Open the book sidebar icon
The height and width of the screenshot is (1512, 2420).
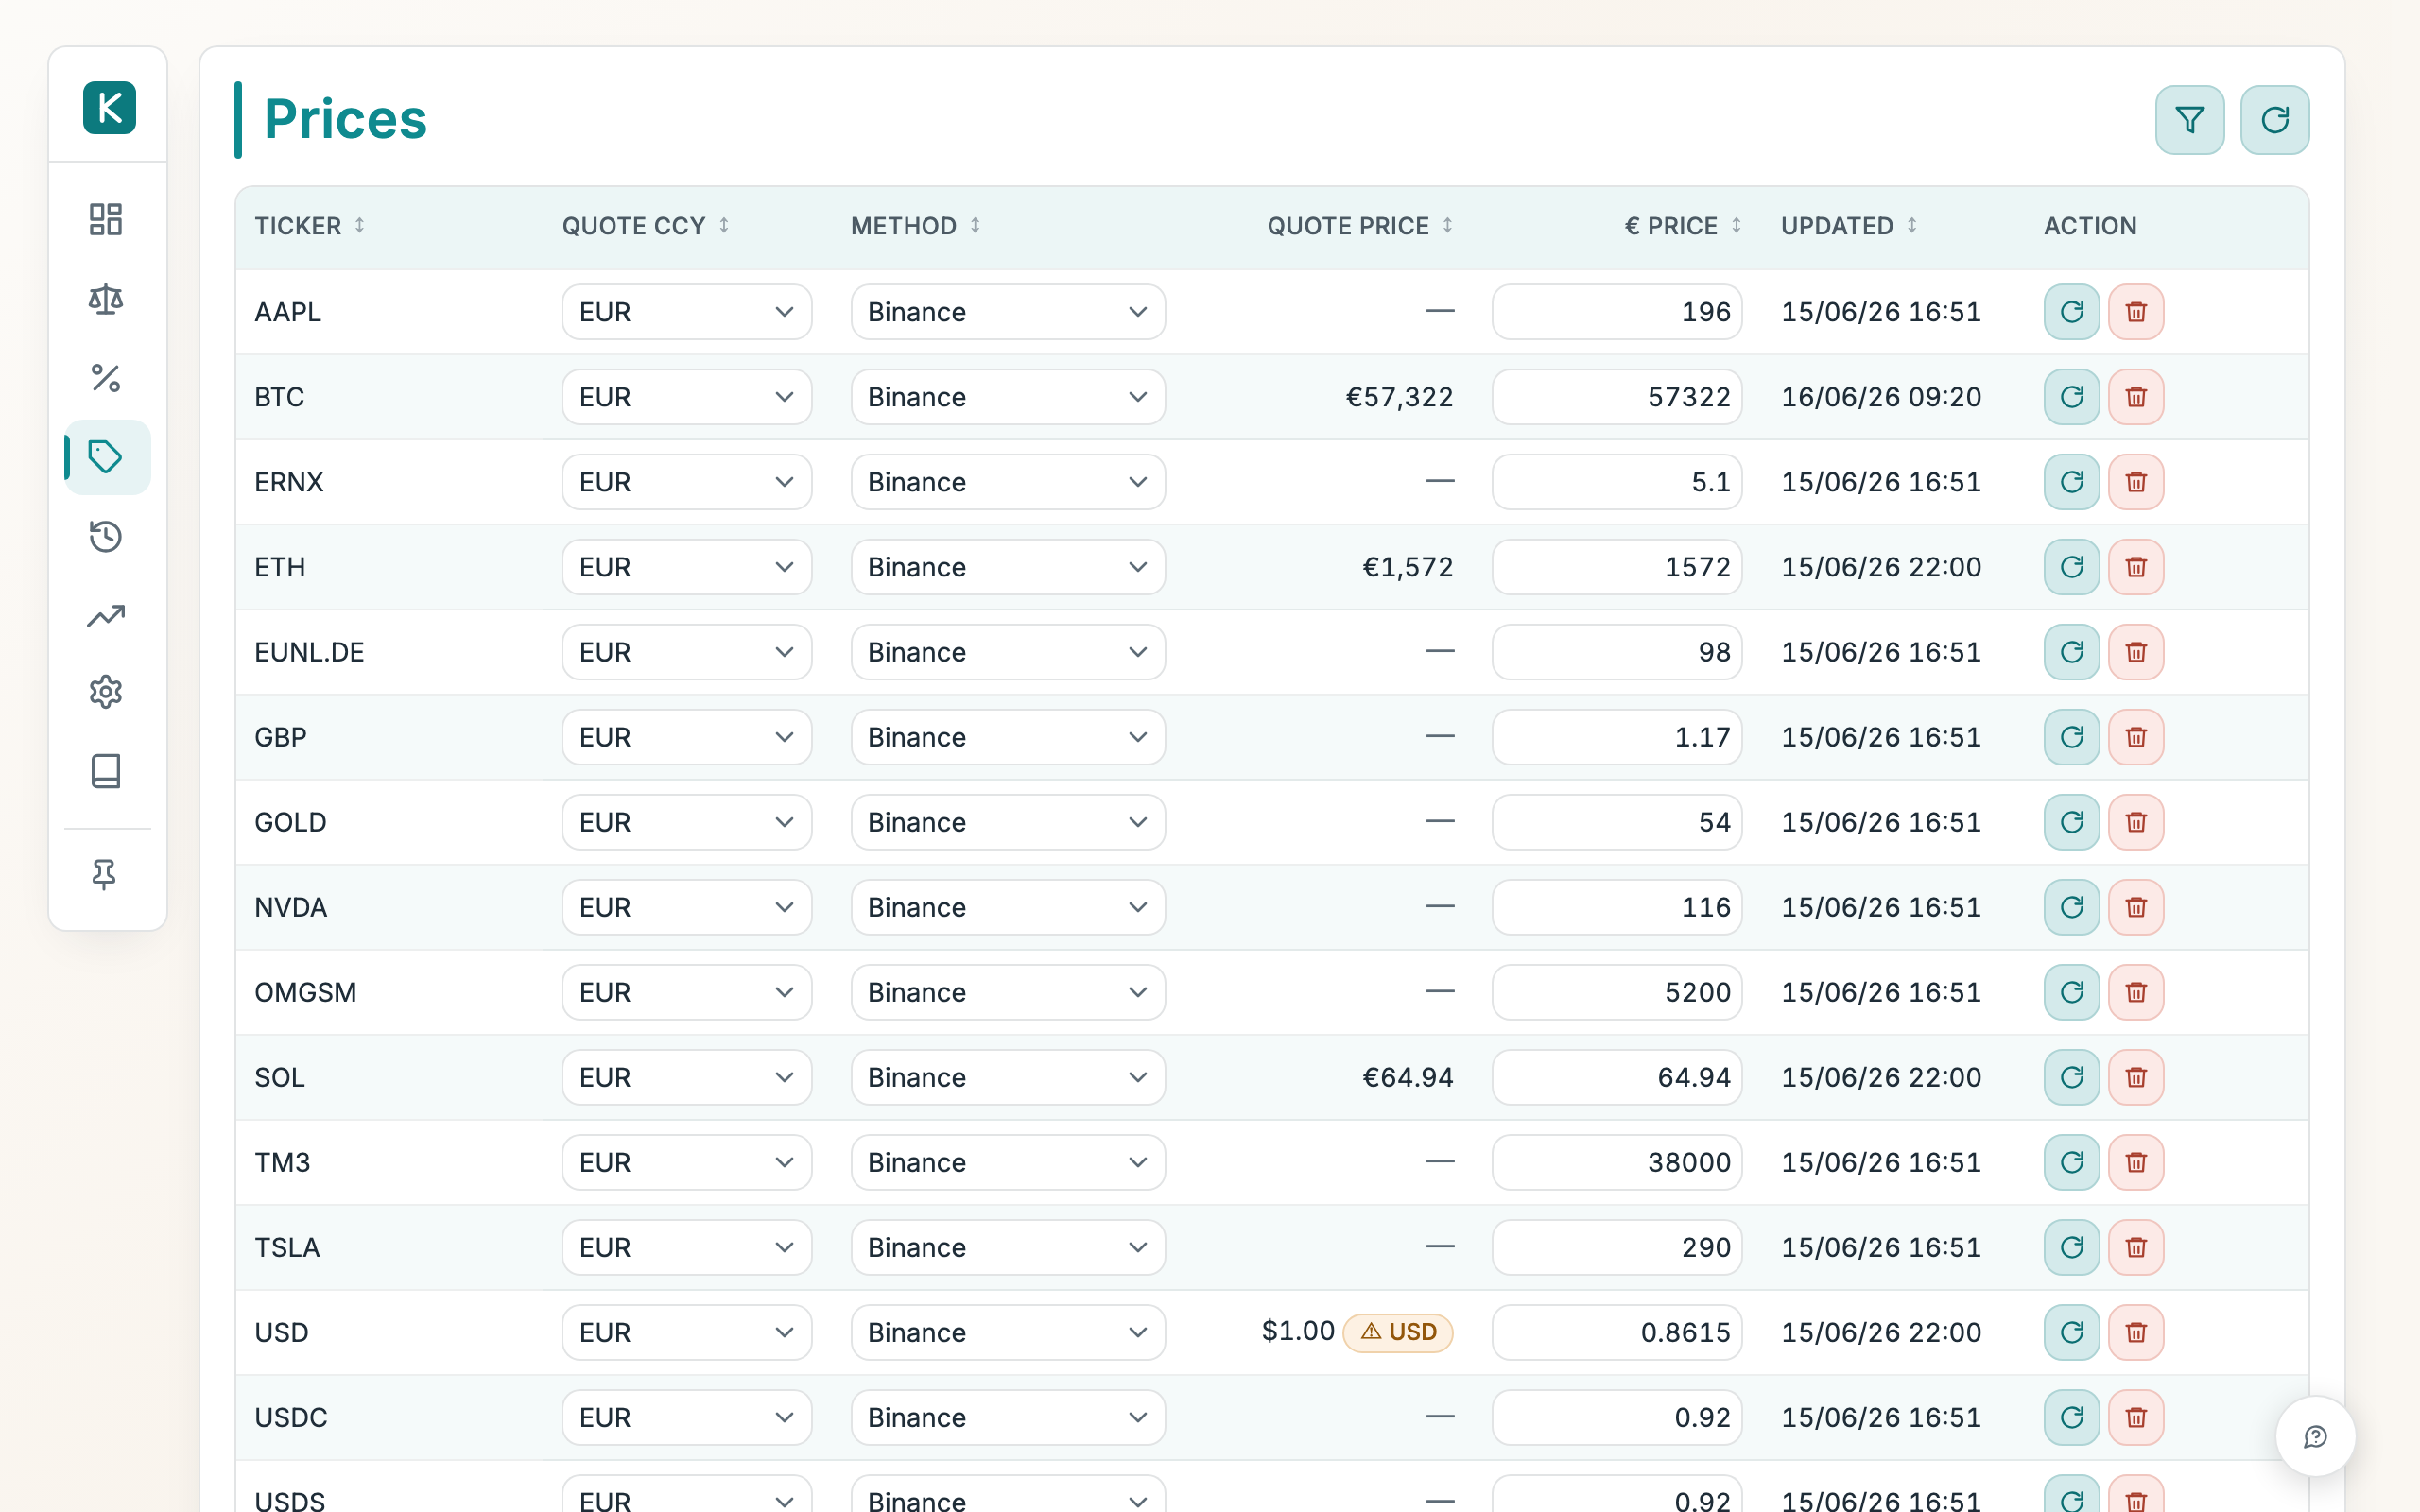pos(106,771)
